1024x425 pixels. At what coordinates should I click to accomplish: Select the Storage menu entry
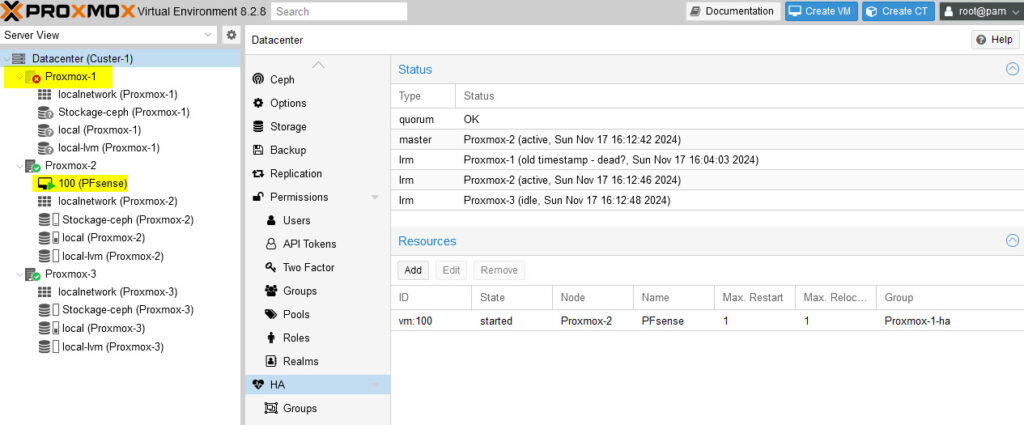tap(318, 127)
